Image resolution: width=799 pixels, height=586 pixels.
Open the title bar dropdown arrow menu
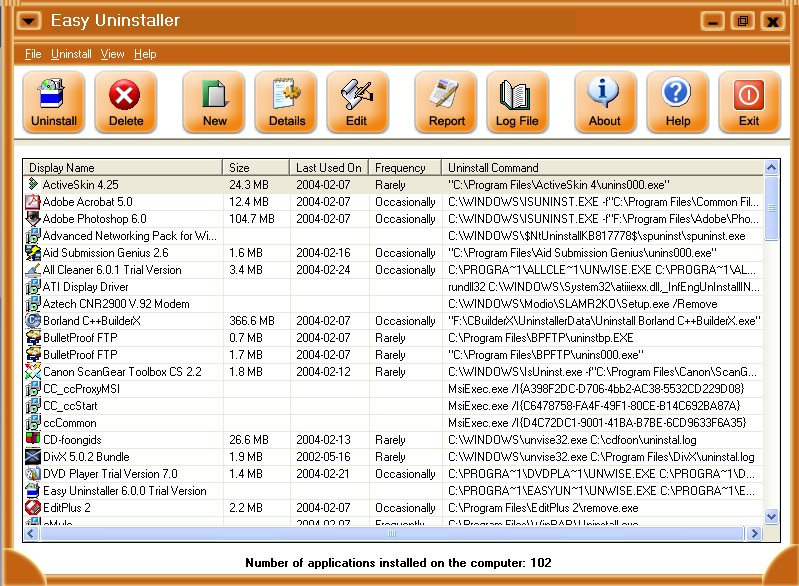click(30, 21)
